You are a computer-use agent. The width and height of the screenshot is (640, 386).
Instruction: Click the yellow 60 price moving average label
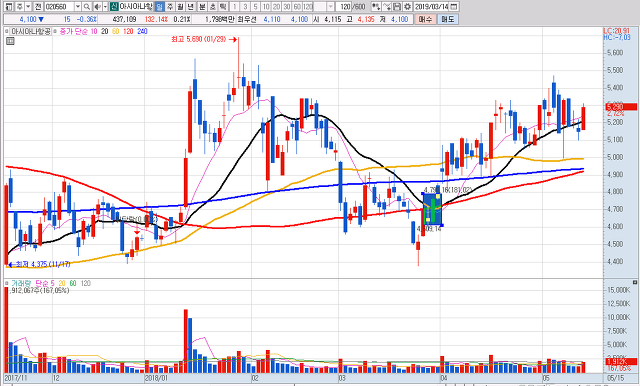pos(116,31)
